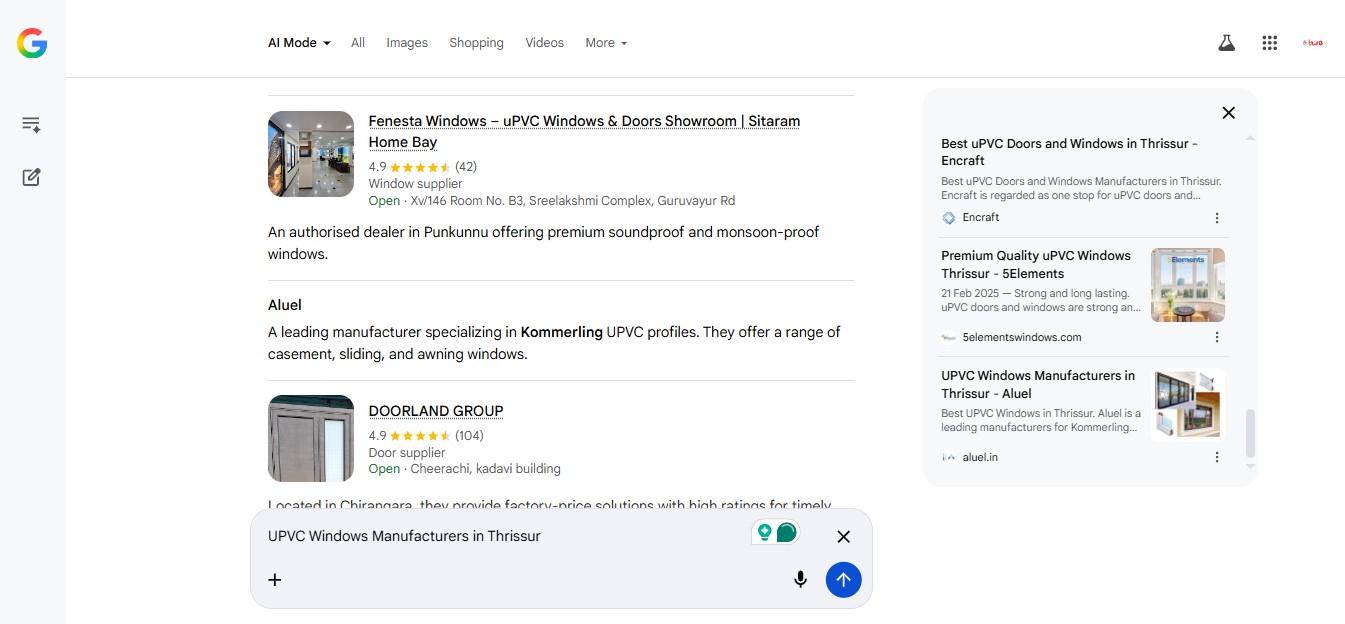Image resolution: width=1345 pixels, height=624 pixels.
Task: Click the Cheerachi, kadavi building address
Action: click(485, 469)
